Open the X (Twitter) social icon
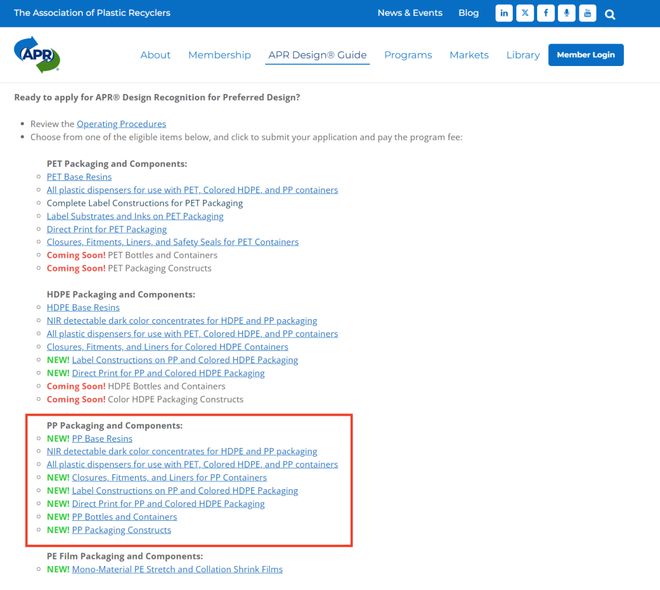660x590 pixels. pyautogui.click(x=525, y=13)
